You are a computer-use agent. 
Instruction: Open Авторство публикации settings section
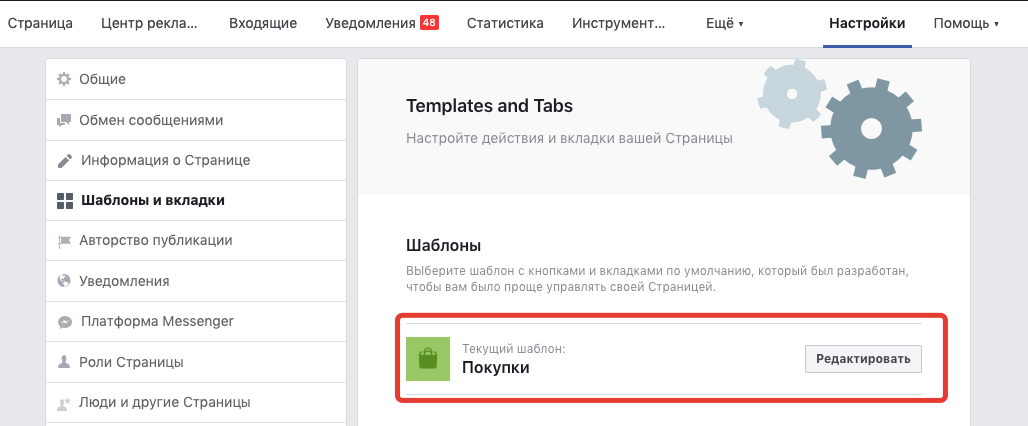pos(196,241)
